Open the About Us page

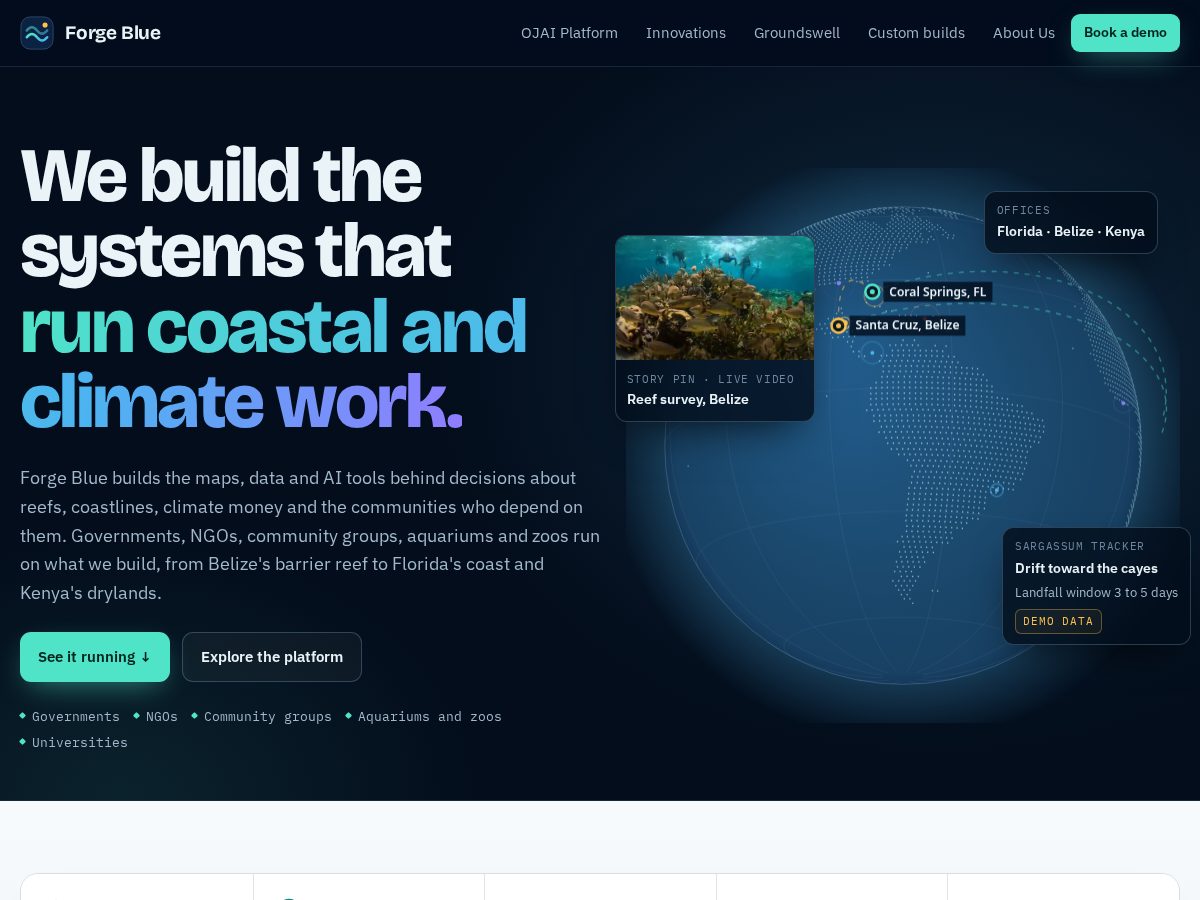coord(1024,33)
